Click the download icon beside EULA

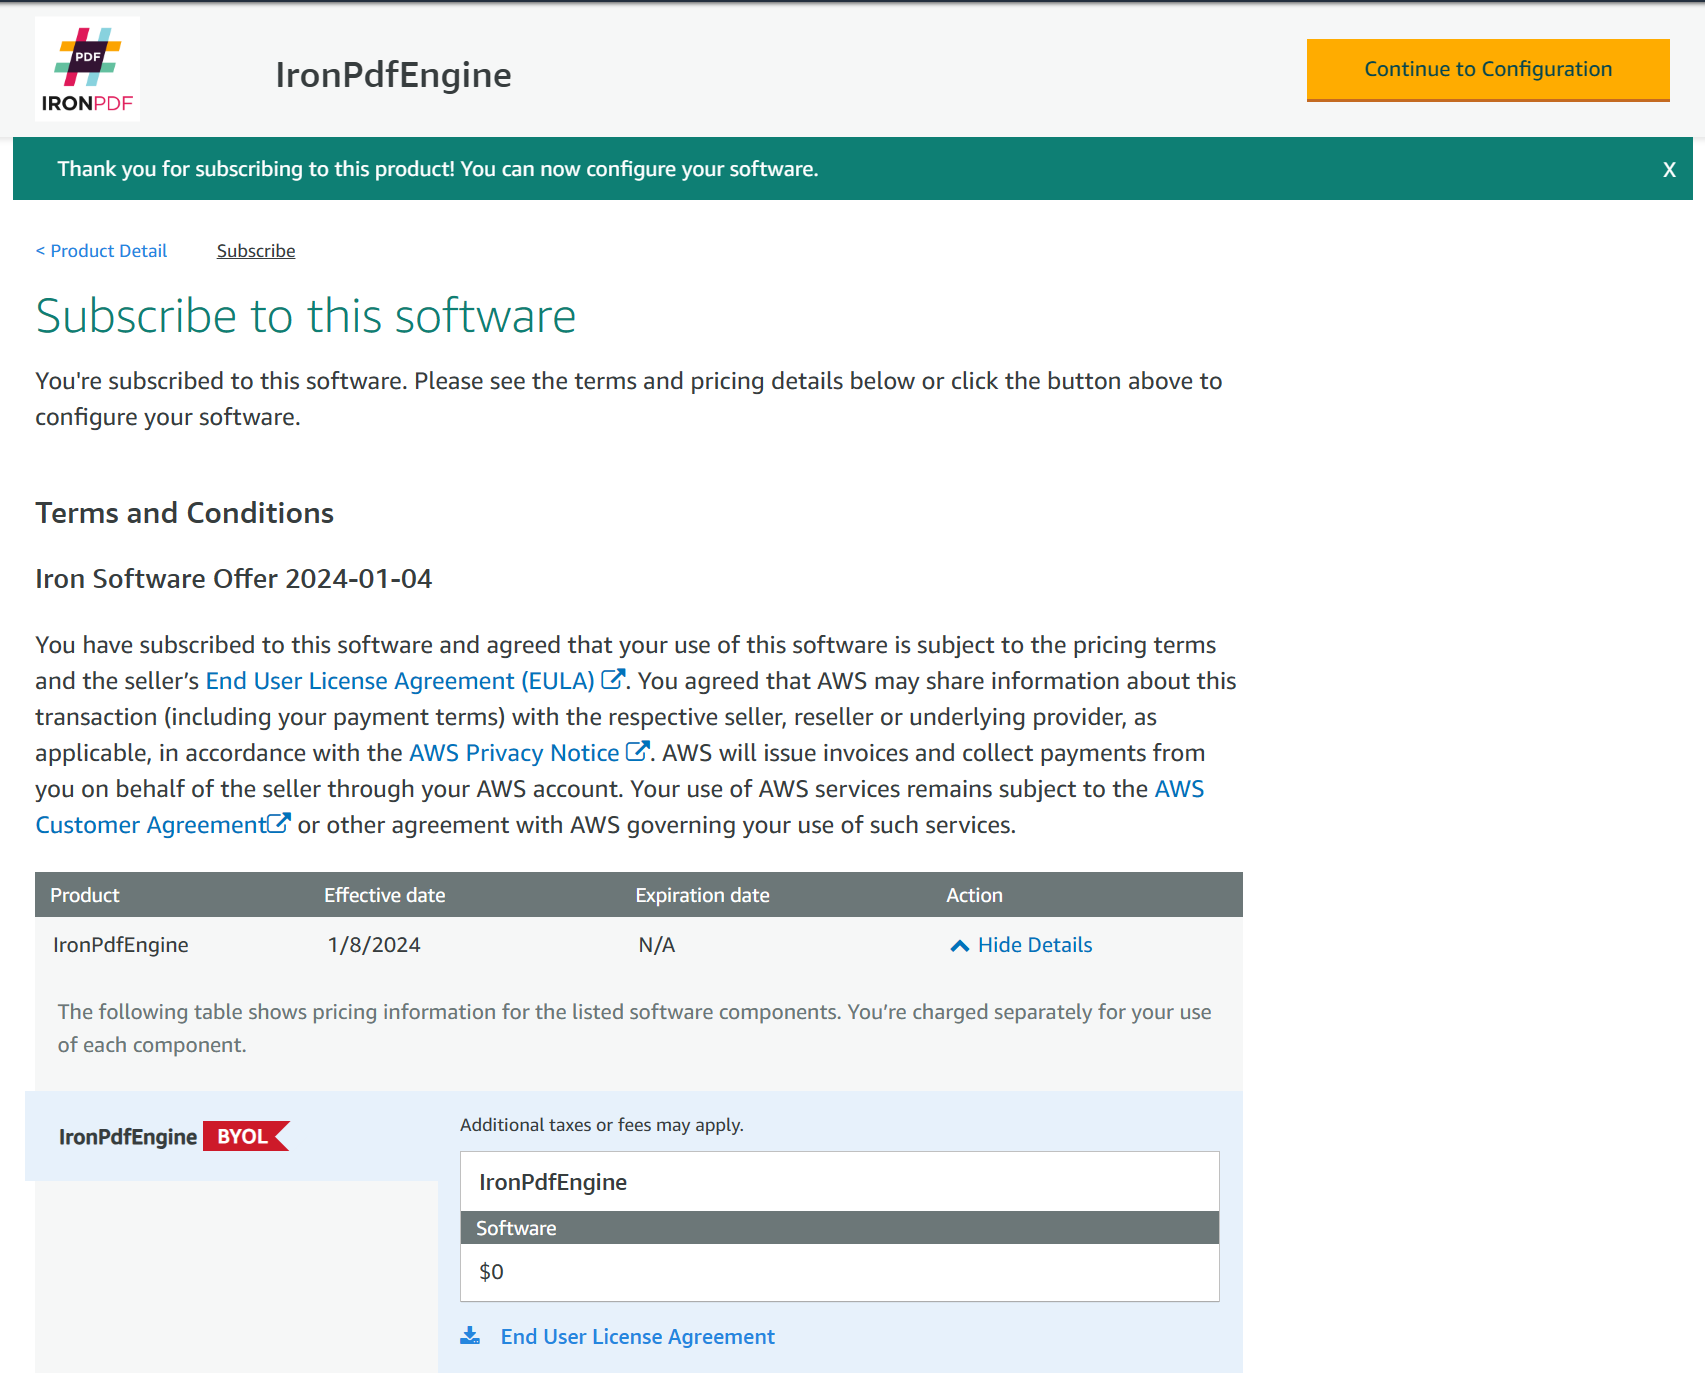(470, 1336)
